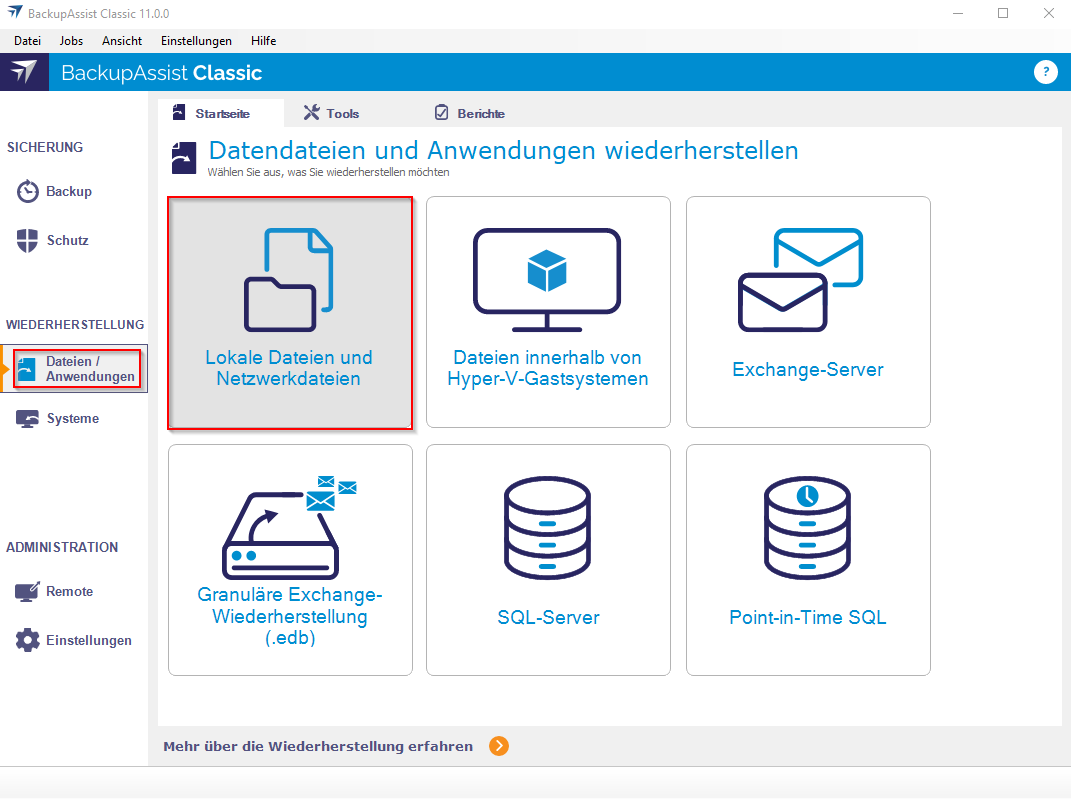Open the Datei menu

click(x=27, y=41)
